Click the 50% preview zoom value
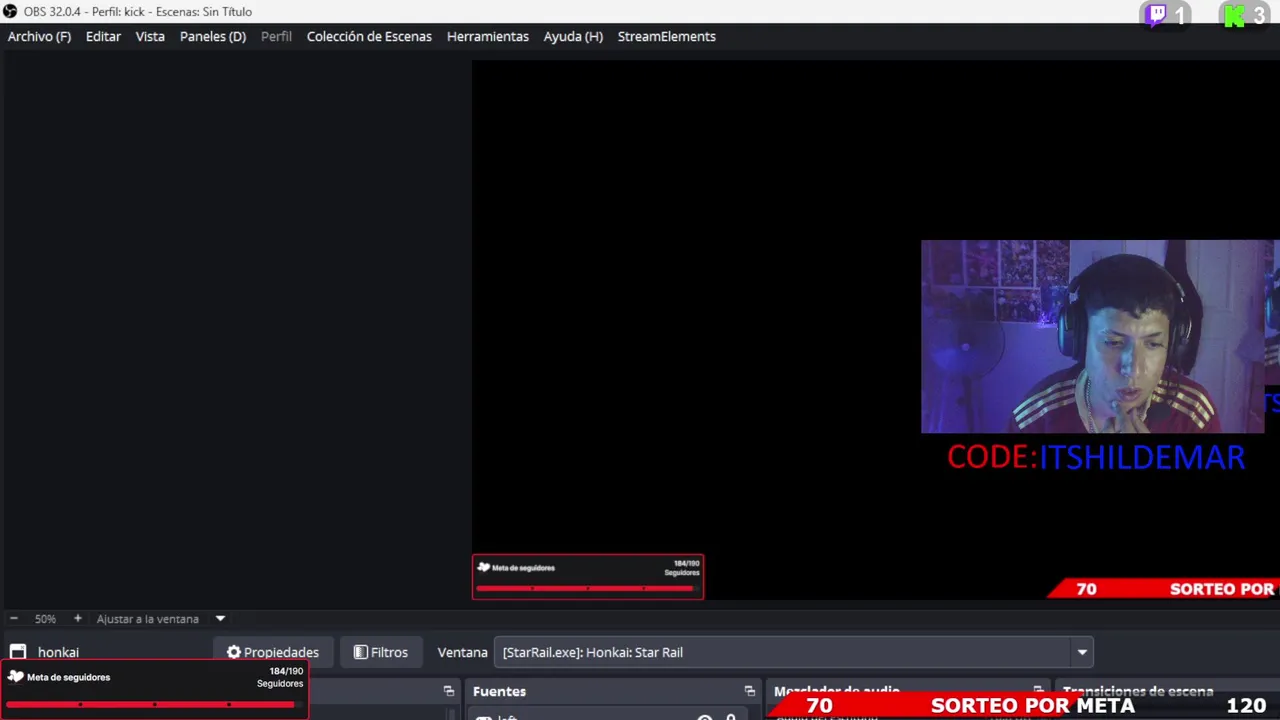 click(x=45, y=619)
